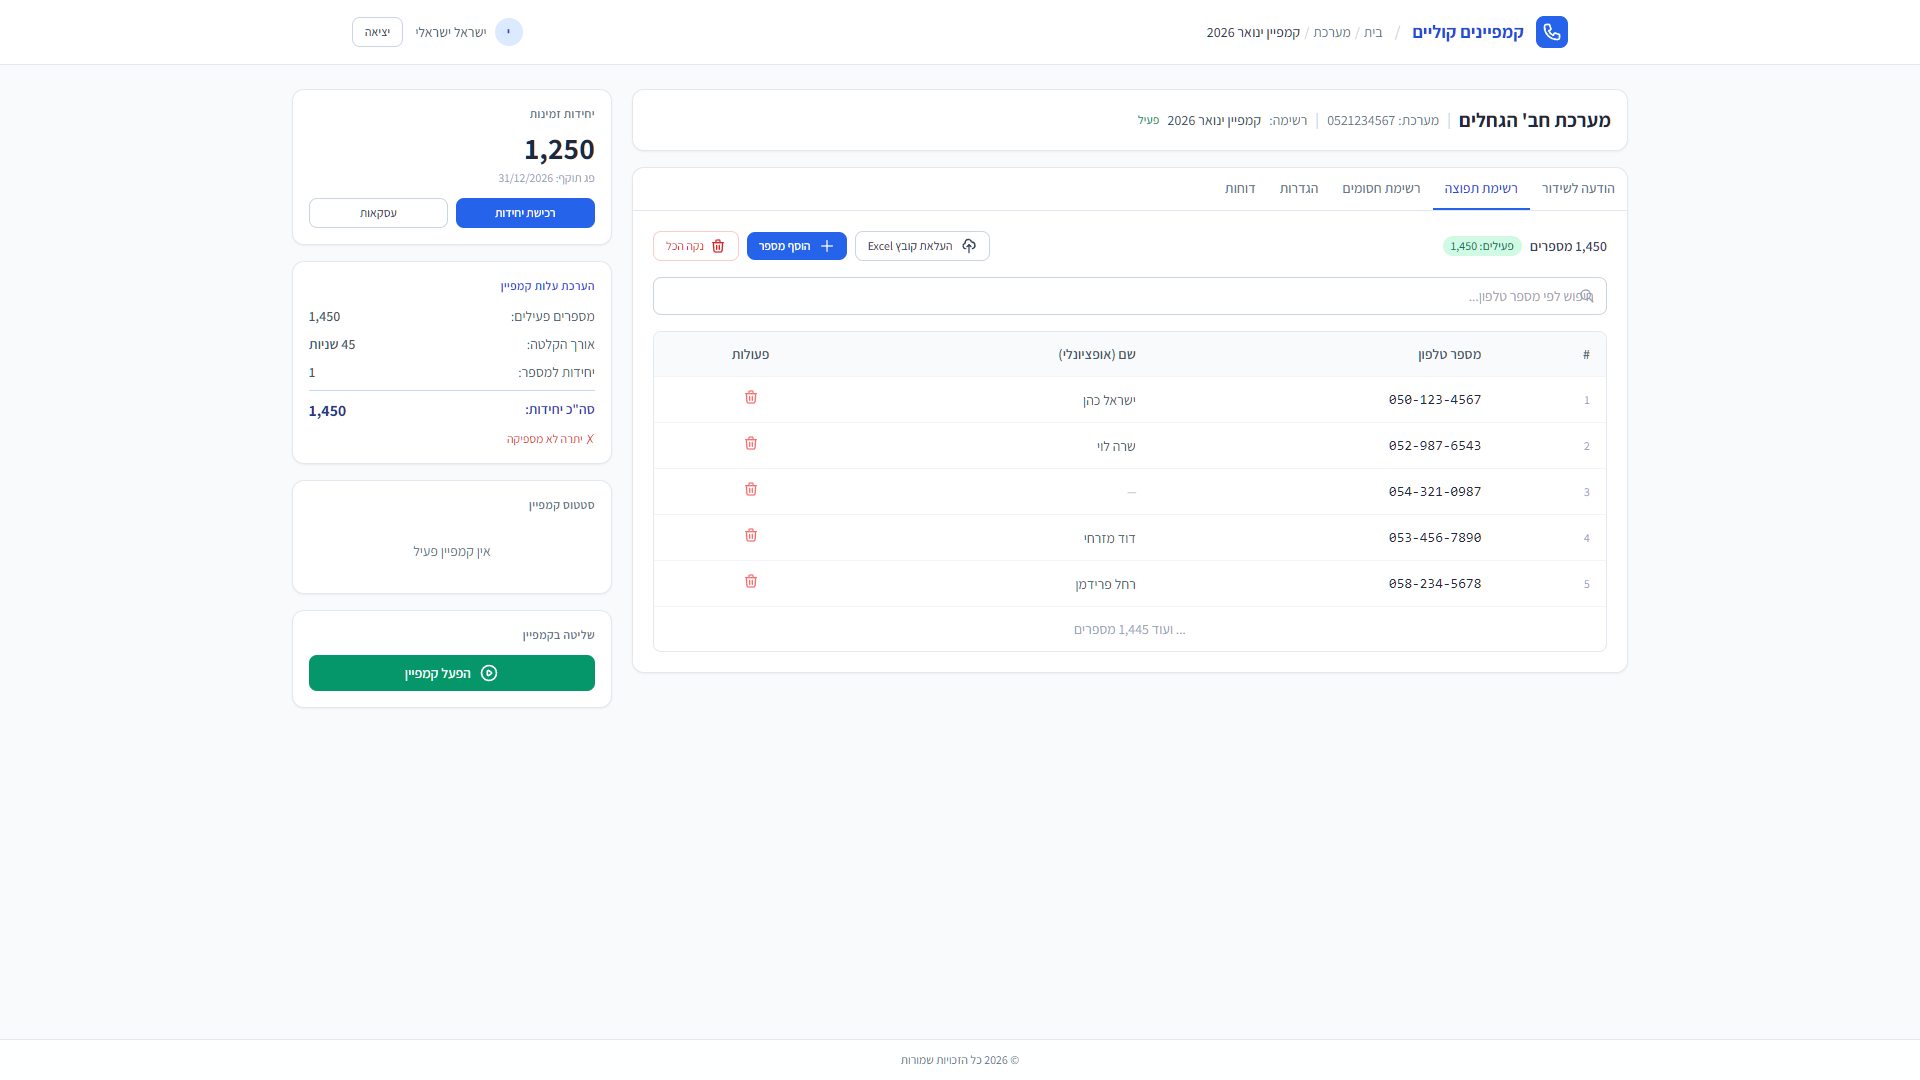This screenshot has height=1080, width=1920.
Task: Open the דוחות tab
Action: click(x=1239, y=189)
